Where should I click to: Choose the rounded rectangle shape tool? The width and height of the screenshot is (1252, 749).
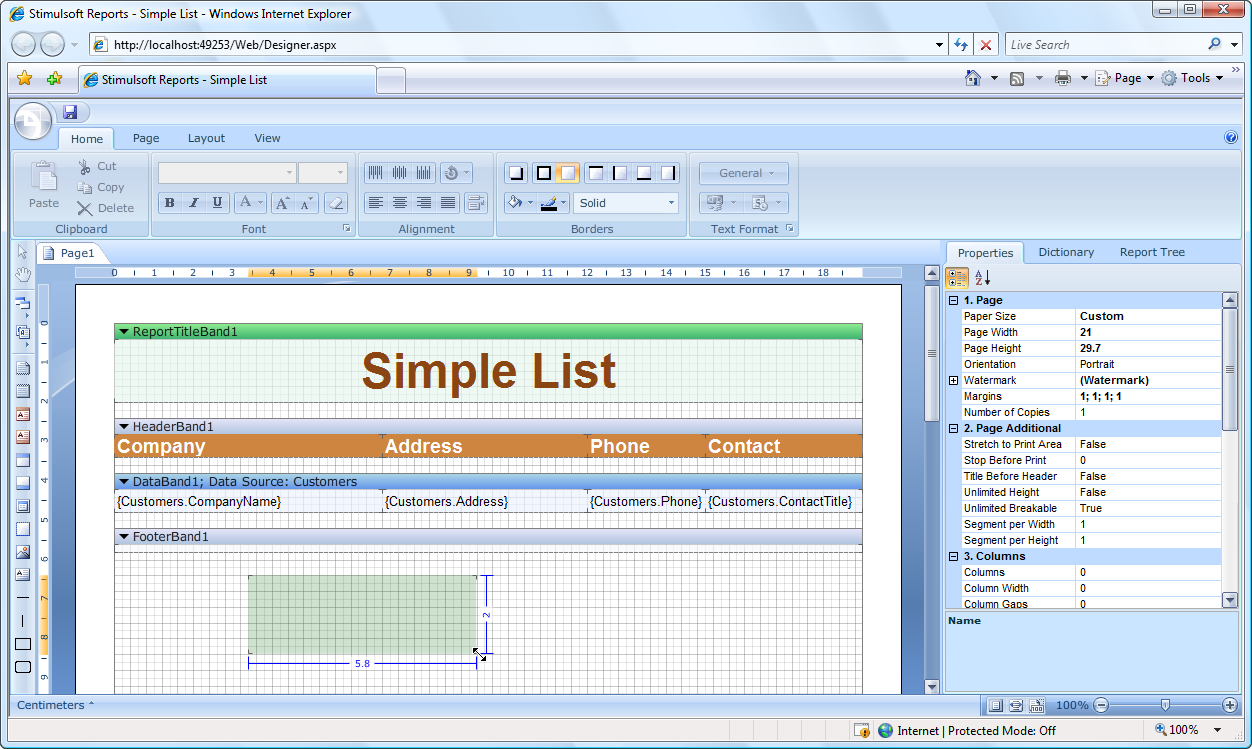click(x=23, y=667)
